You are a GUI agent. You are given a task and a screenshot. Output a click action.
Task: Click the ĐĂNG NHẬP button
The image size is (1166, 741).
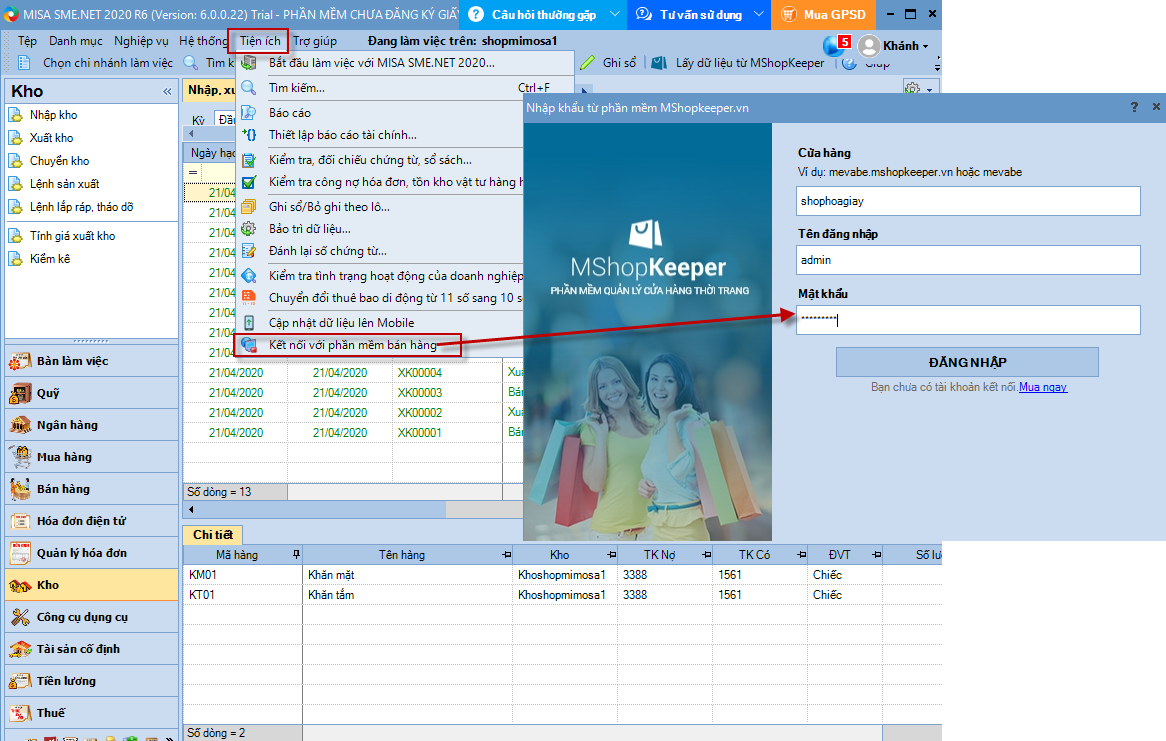[x=967, y=362]
